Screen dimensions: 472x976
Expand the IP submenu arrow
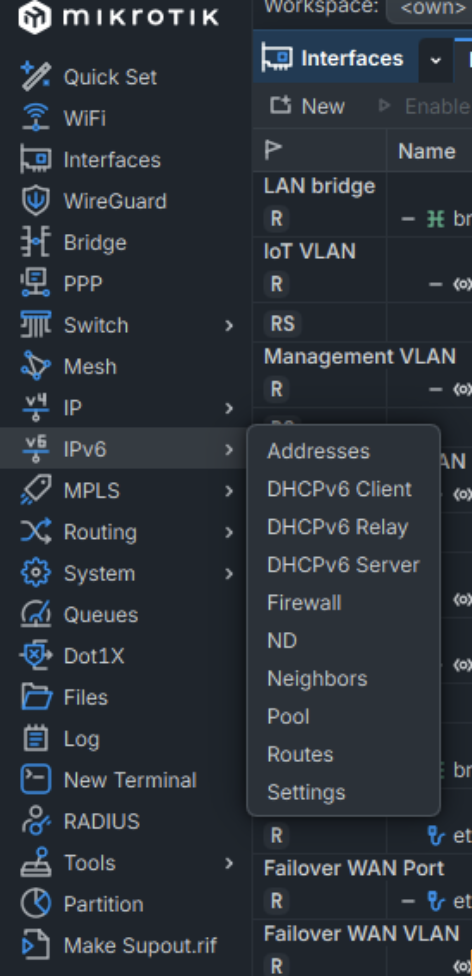229,408
